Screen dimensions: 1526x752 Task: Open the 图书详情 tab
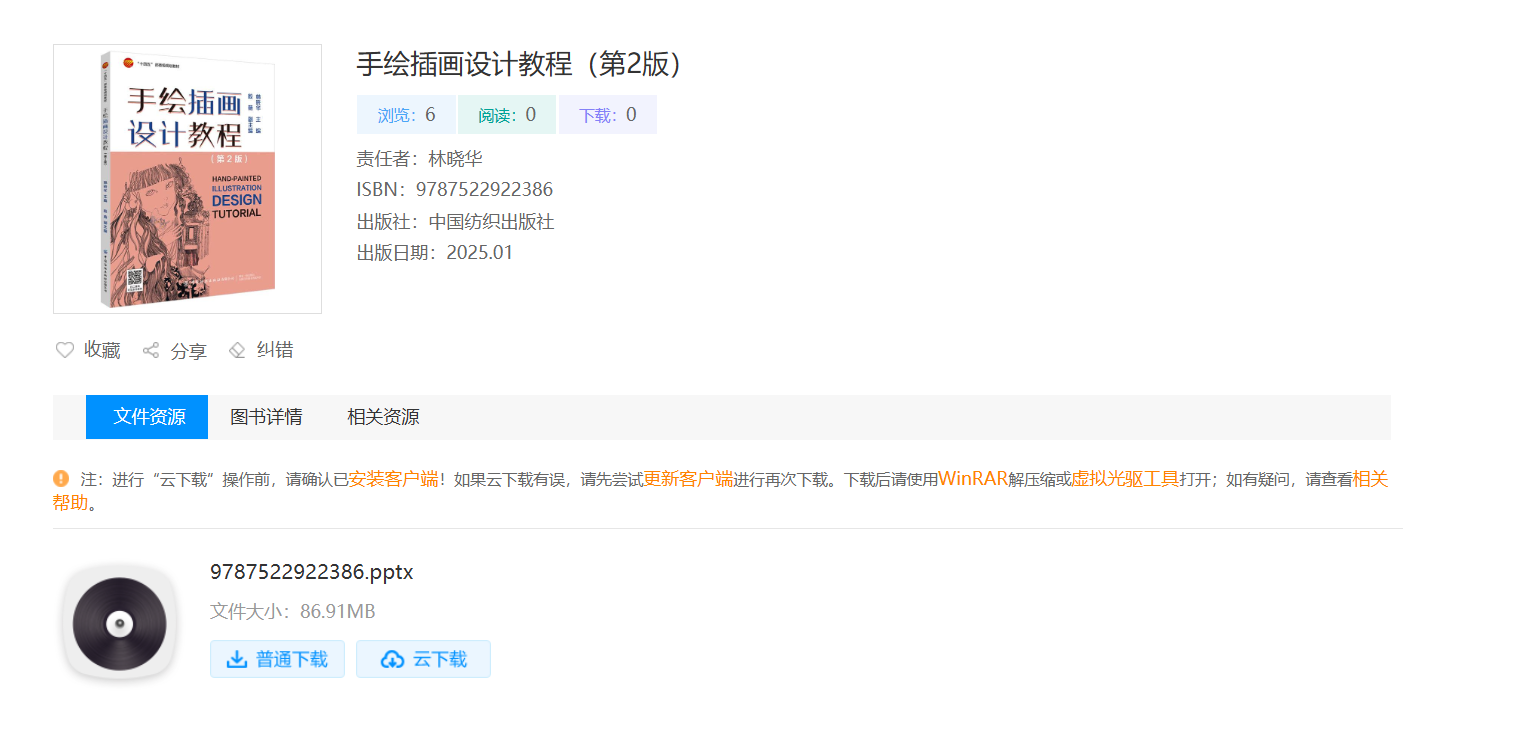tap(266, 417)
